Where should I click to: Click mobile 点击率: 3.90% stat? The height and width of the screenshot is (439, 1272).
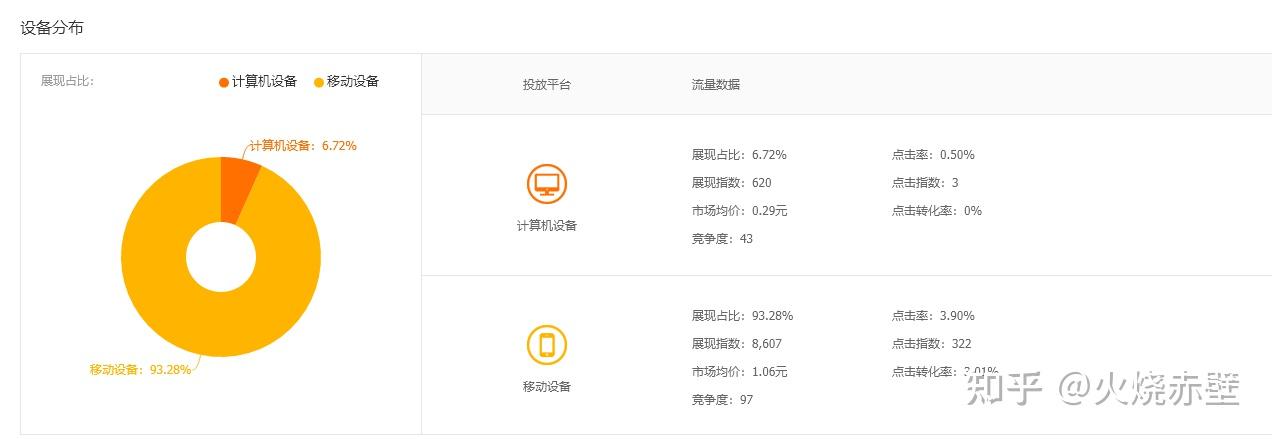(933, 316)
